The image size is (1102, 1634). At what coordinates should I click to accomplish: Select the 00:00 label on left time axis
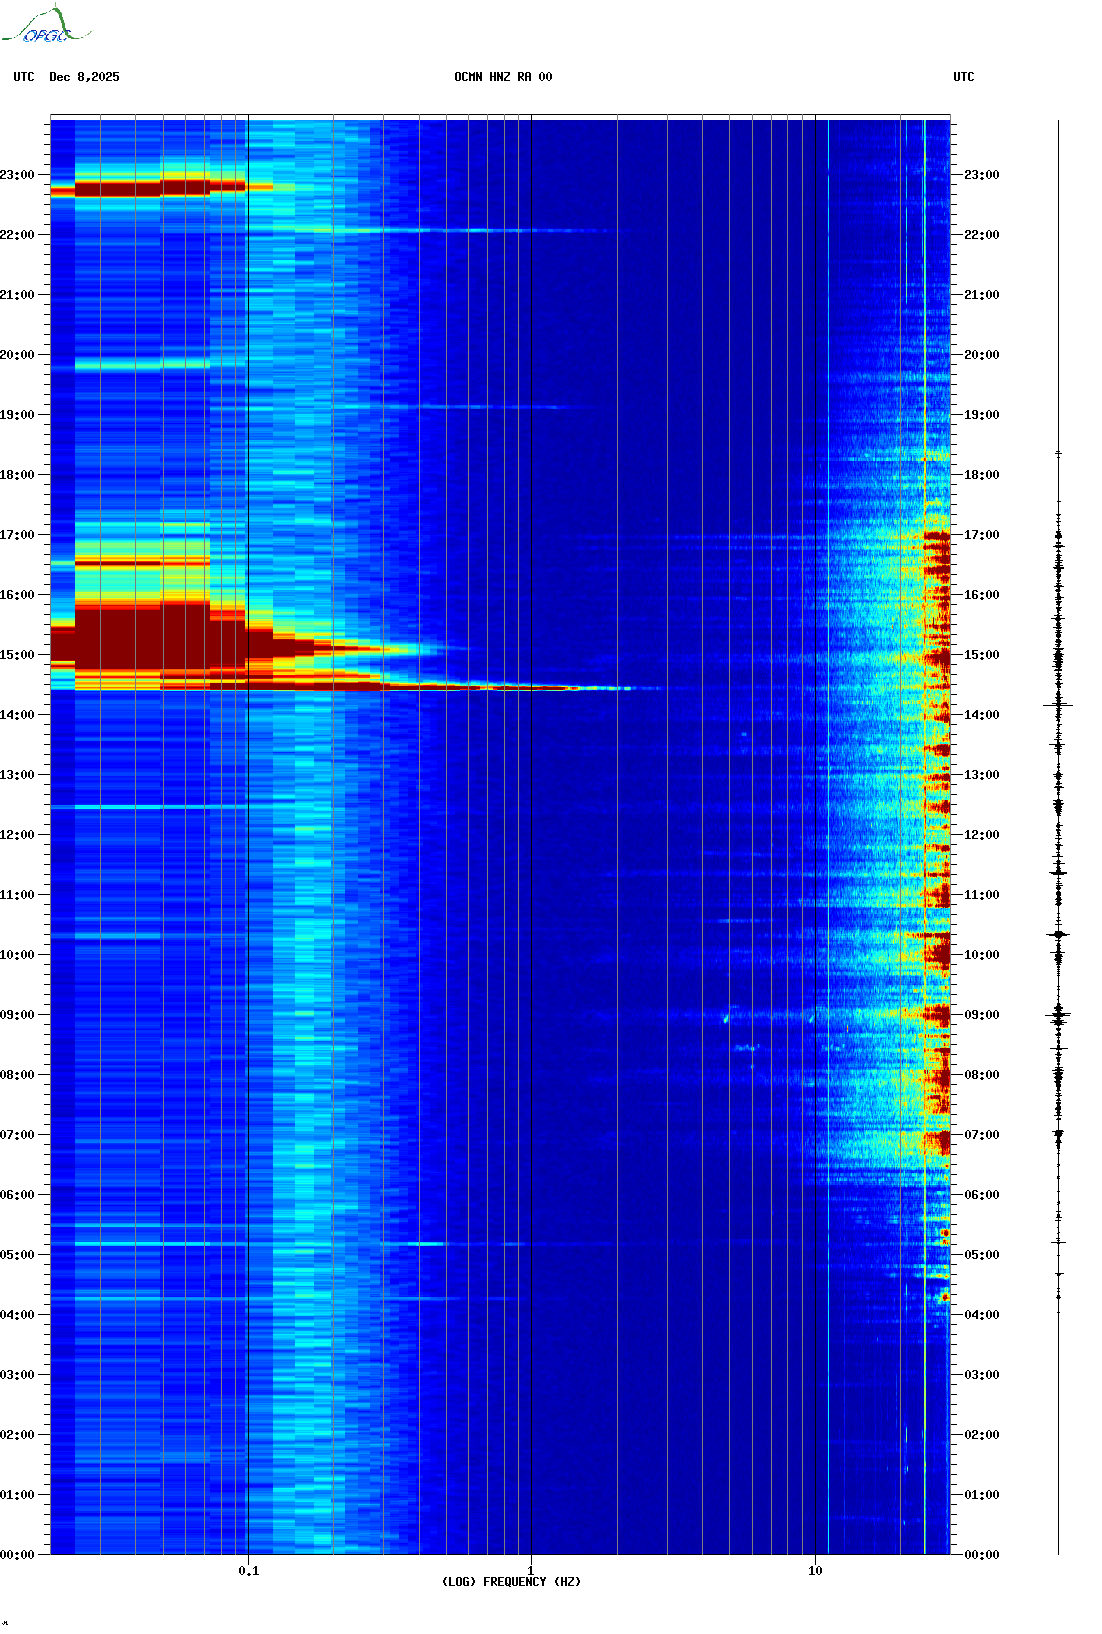coord(18,1554)
